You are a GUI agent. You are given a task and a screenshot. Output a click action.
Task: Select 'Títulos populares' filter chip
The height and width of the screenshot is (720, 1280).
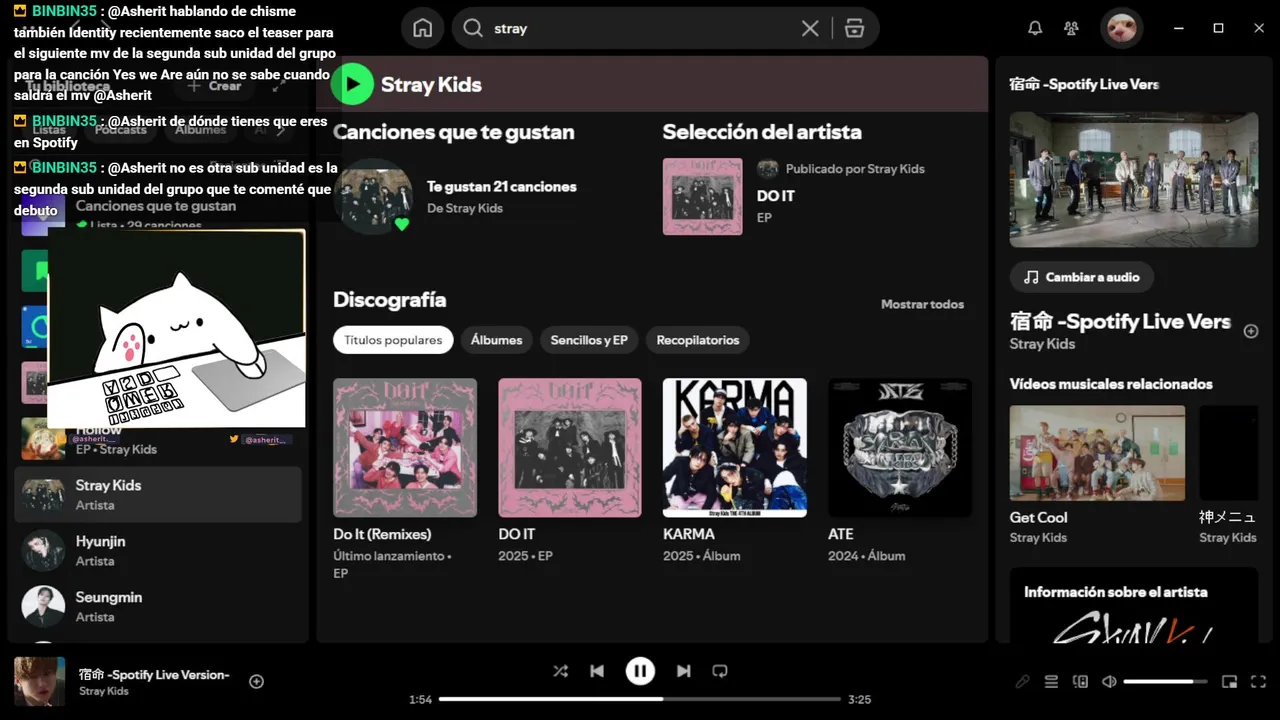click(393, 340)
